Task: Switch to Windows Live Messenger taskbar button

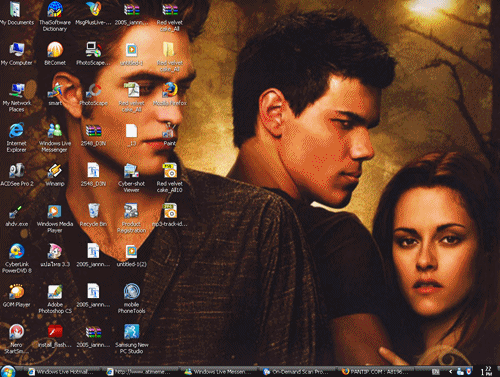Action: click(x=220, y=371)
